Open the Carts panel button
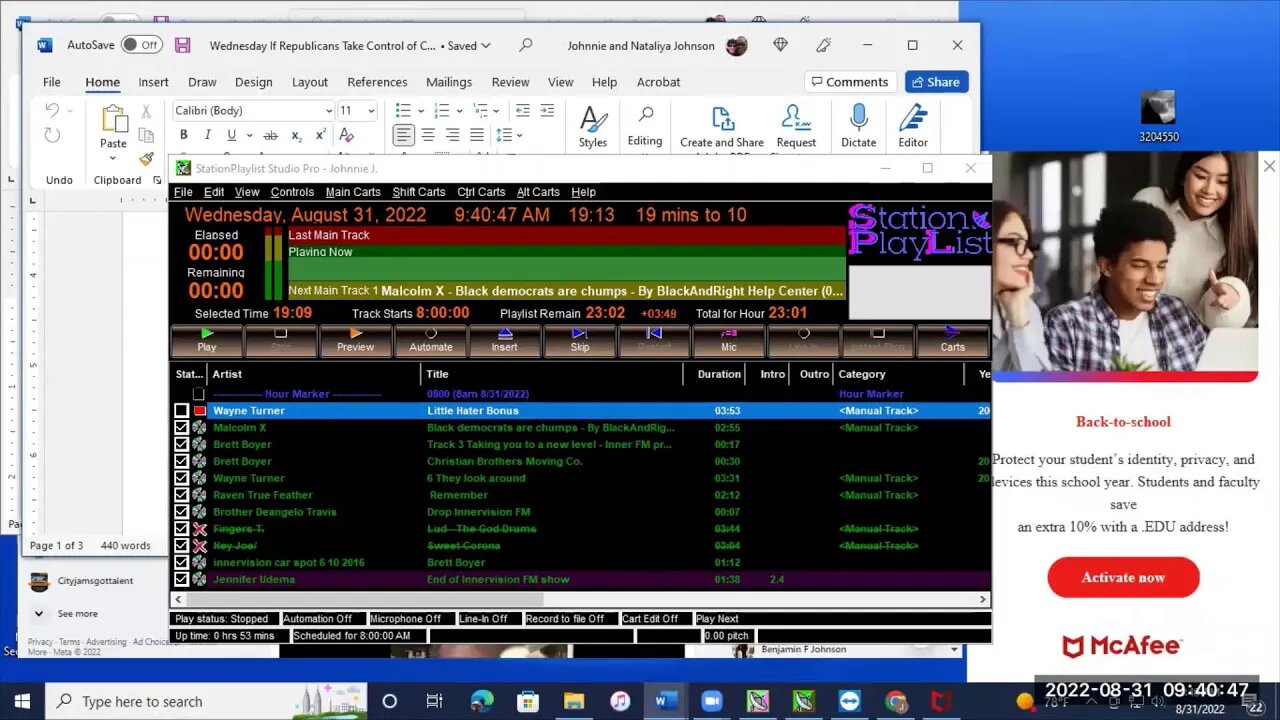 click(x=952, y=341)
